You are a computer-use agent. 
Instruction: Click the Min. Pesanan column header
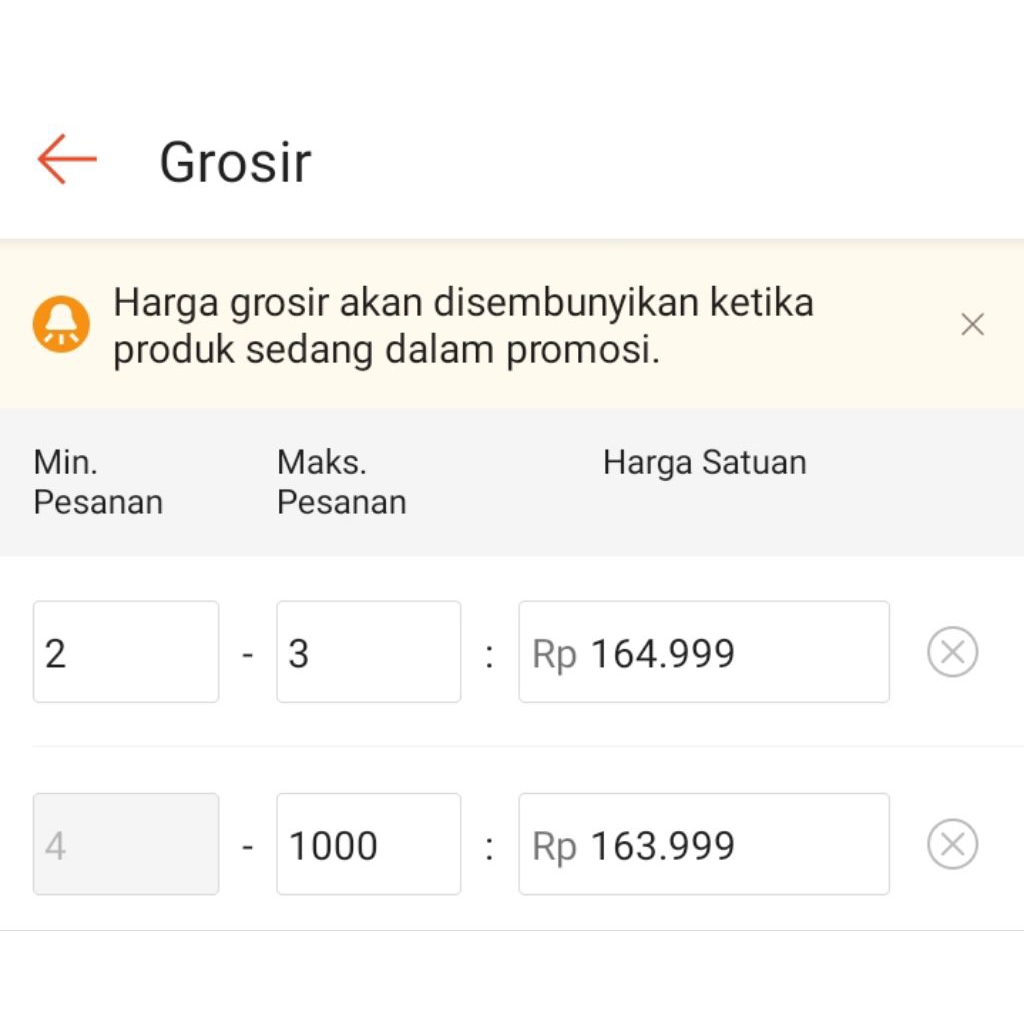pyautogui.click(x=98, y=482)
